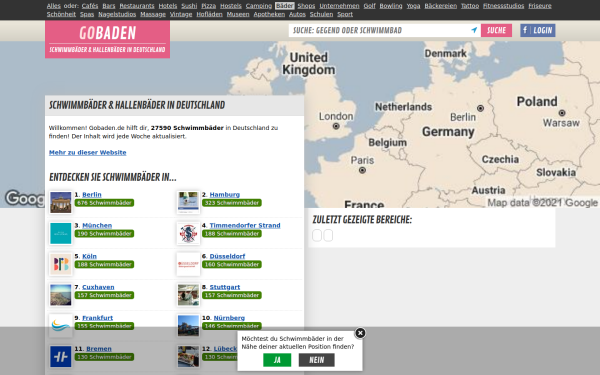Select the Fitnessstudios category

[x=504, y=6]
